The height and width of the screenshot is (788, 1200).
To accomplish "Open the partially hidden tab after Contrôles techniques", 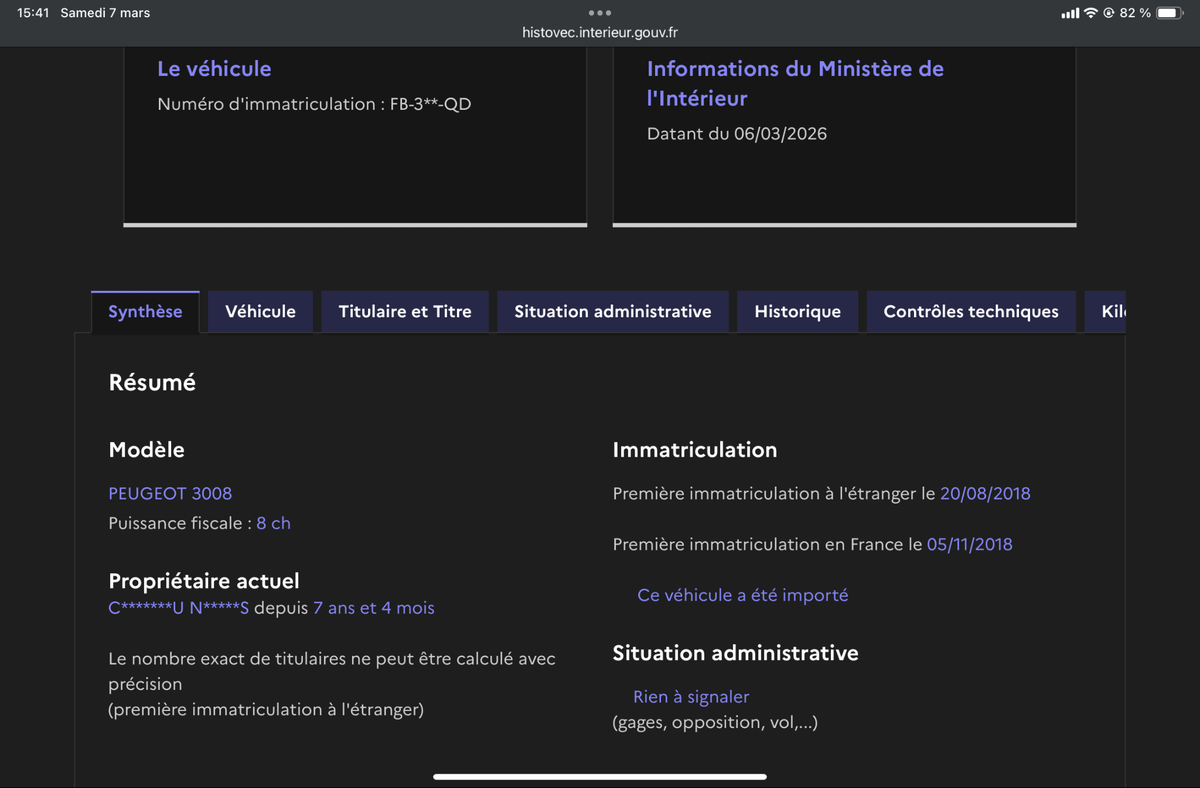I will 1112,312.
